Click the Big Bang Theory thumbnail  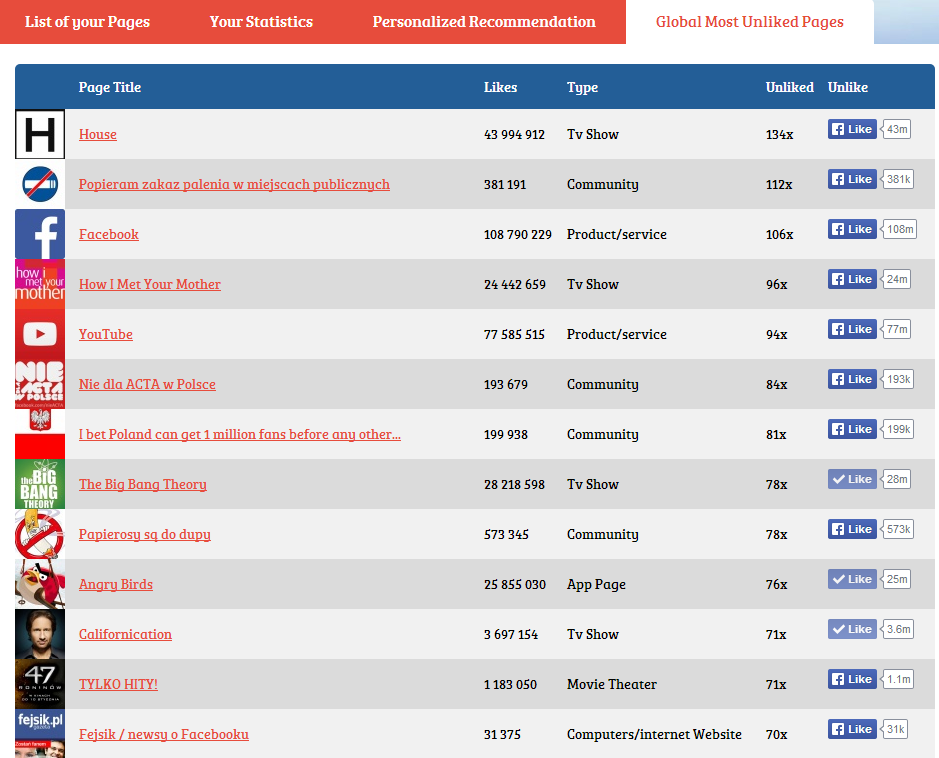(x=40, y=484)
